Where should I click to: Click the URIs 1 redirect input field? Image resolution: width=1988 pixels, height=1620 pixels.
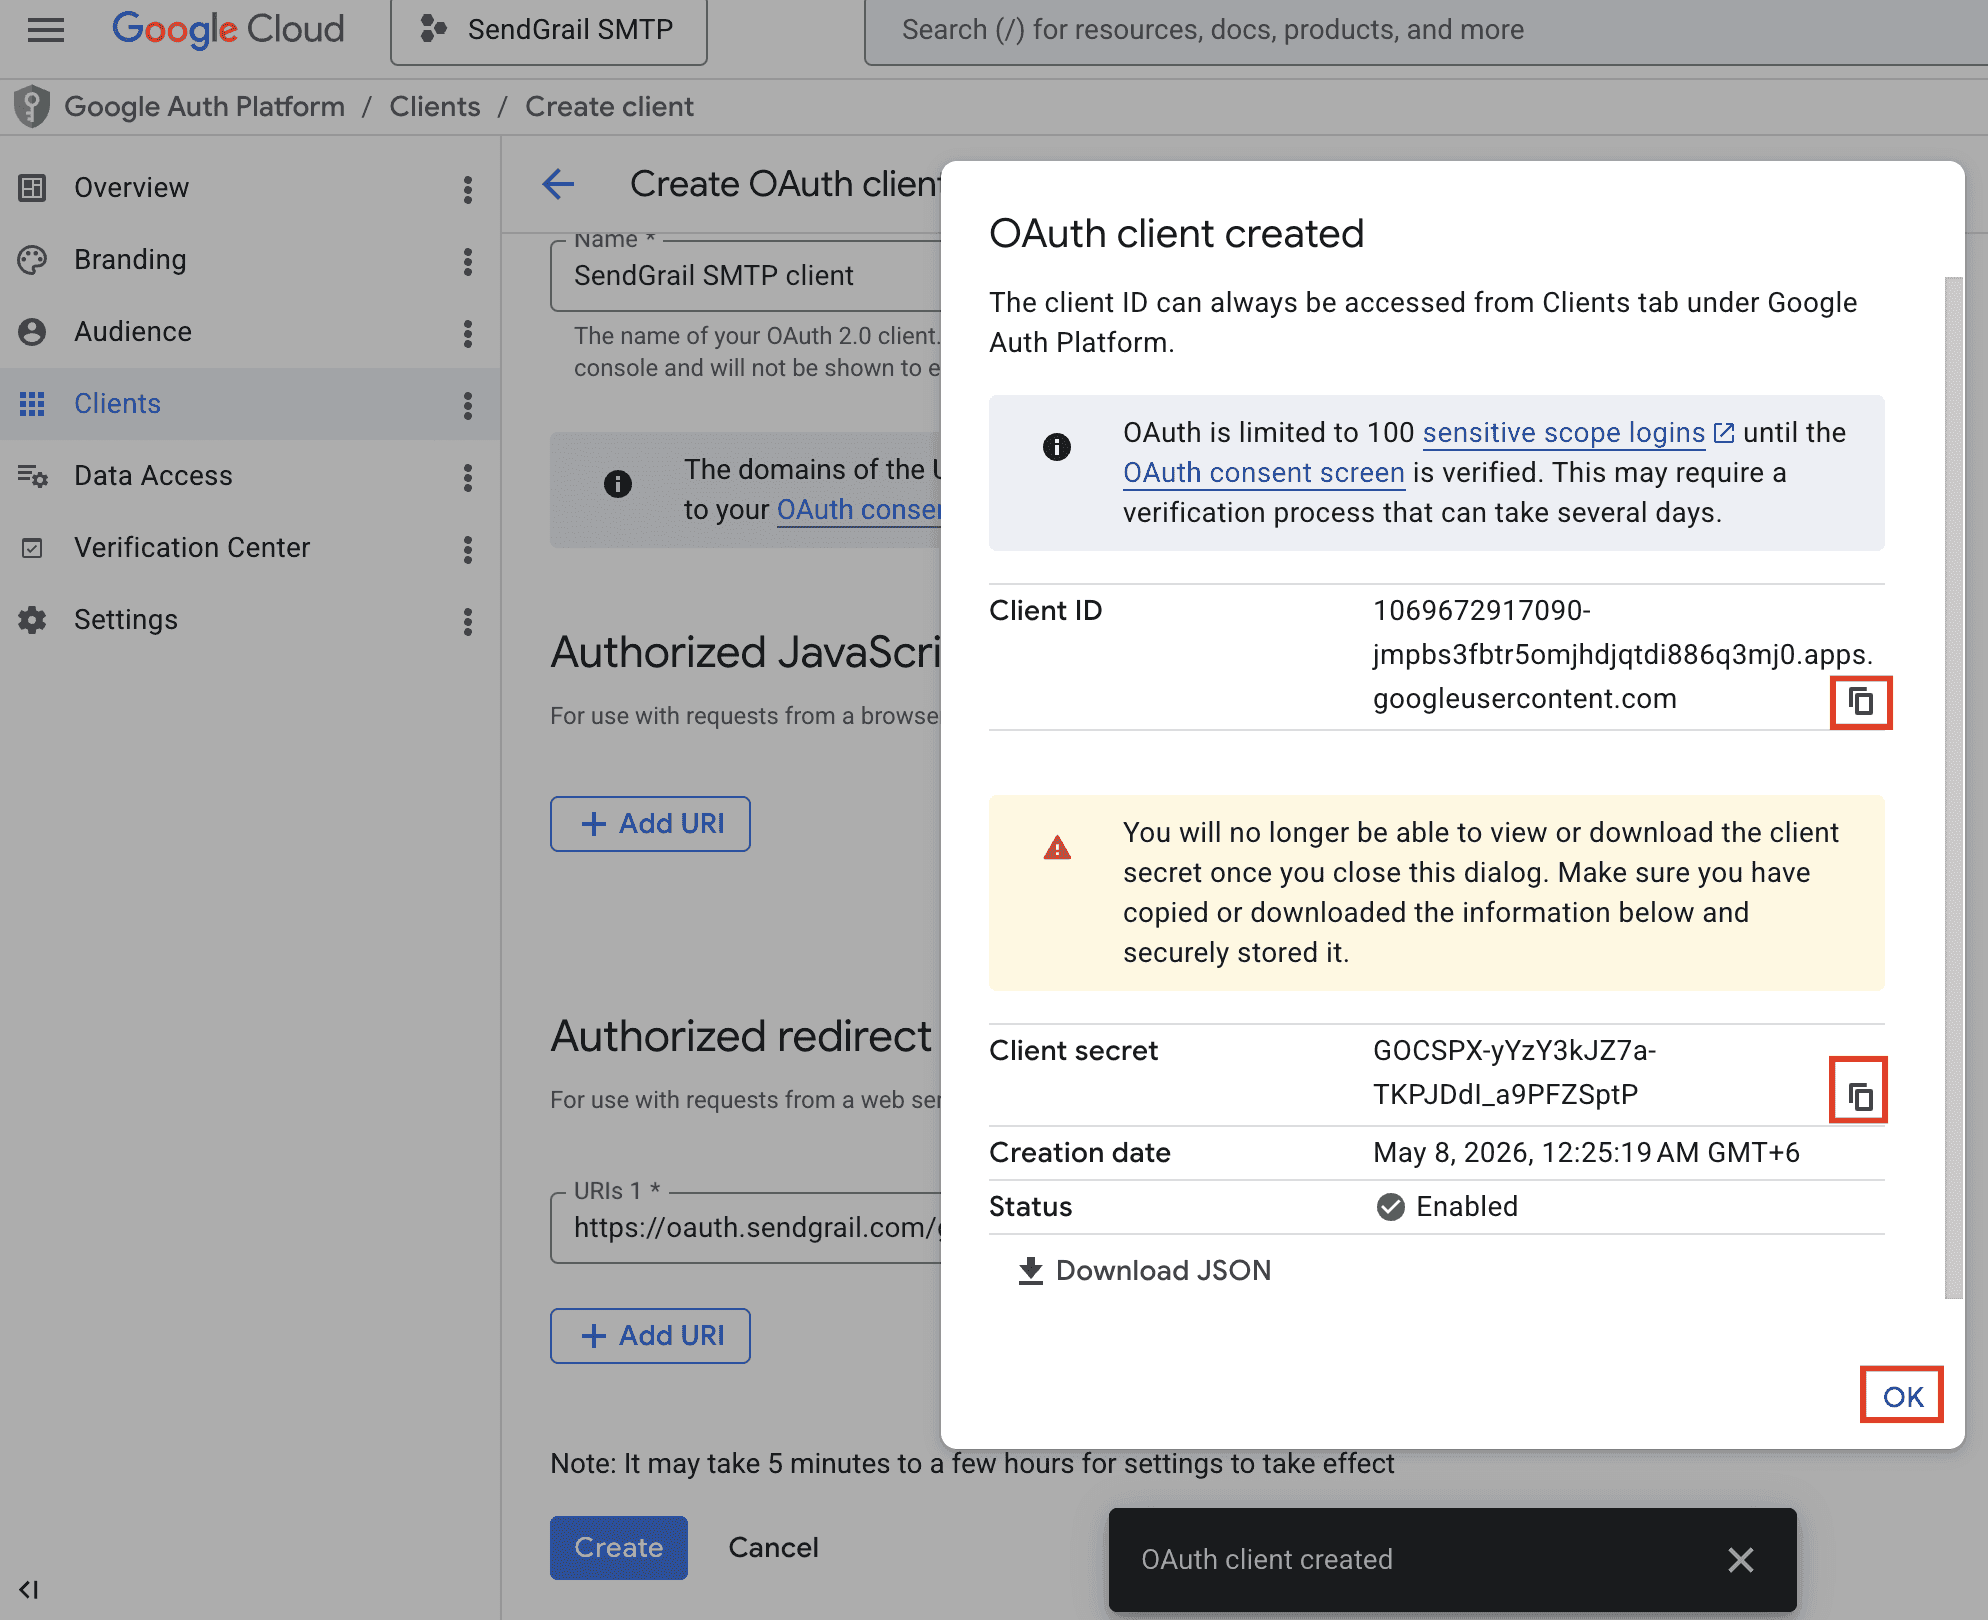point(746,1227)
